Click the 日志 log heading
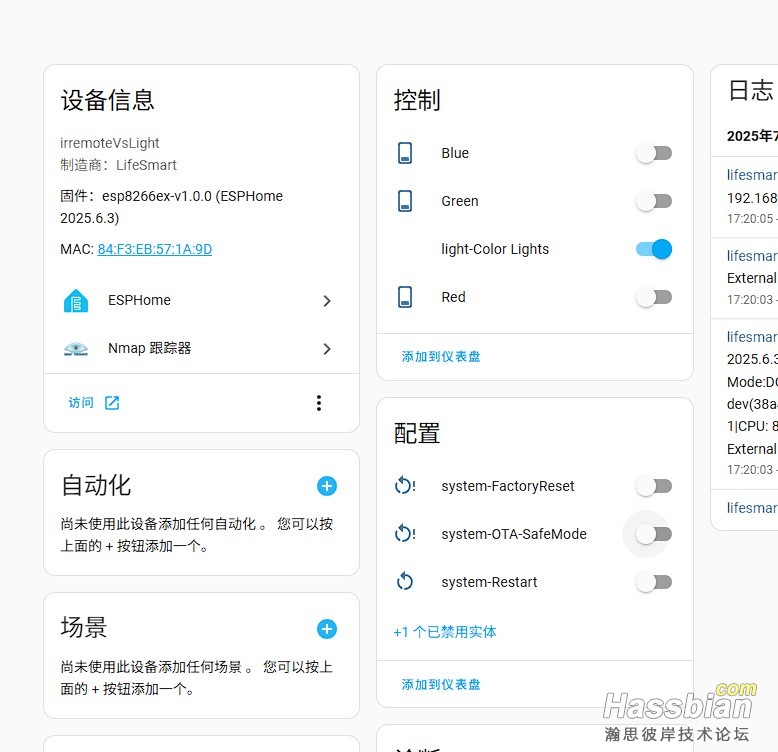 tap(751, 91)
